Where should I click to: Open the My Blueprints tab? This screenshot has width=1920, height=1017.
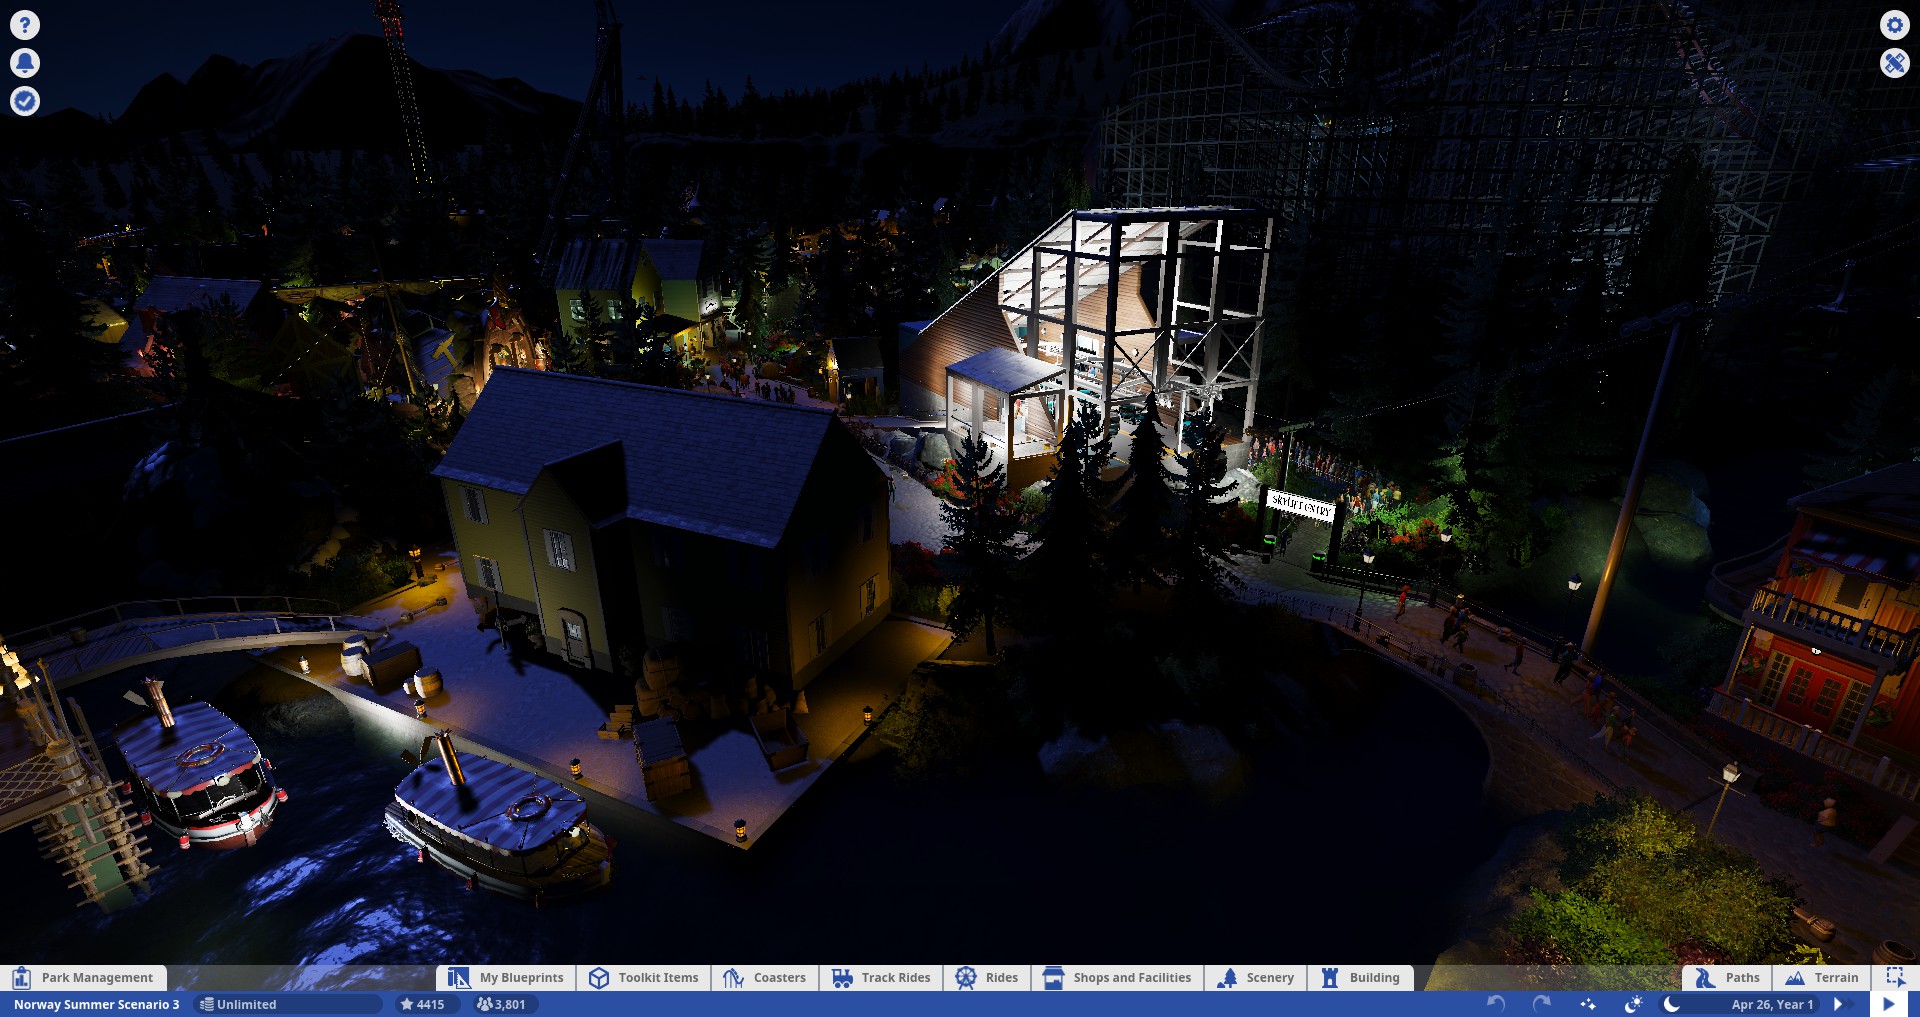click(507, 977)
